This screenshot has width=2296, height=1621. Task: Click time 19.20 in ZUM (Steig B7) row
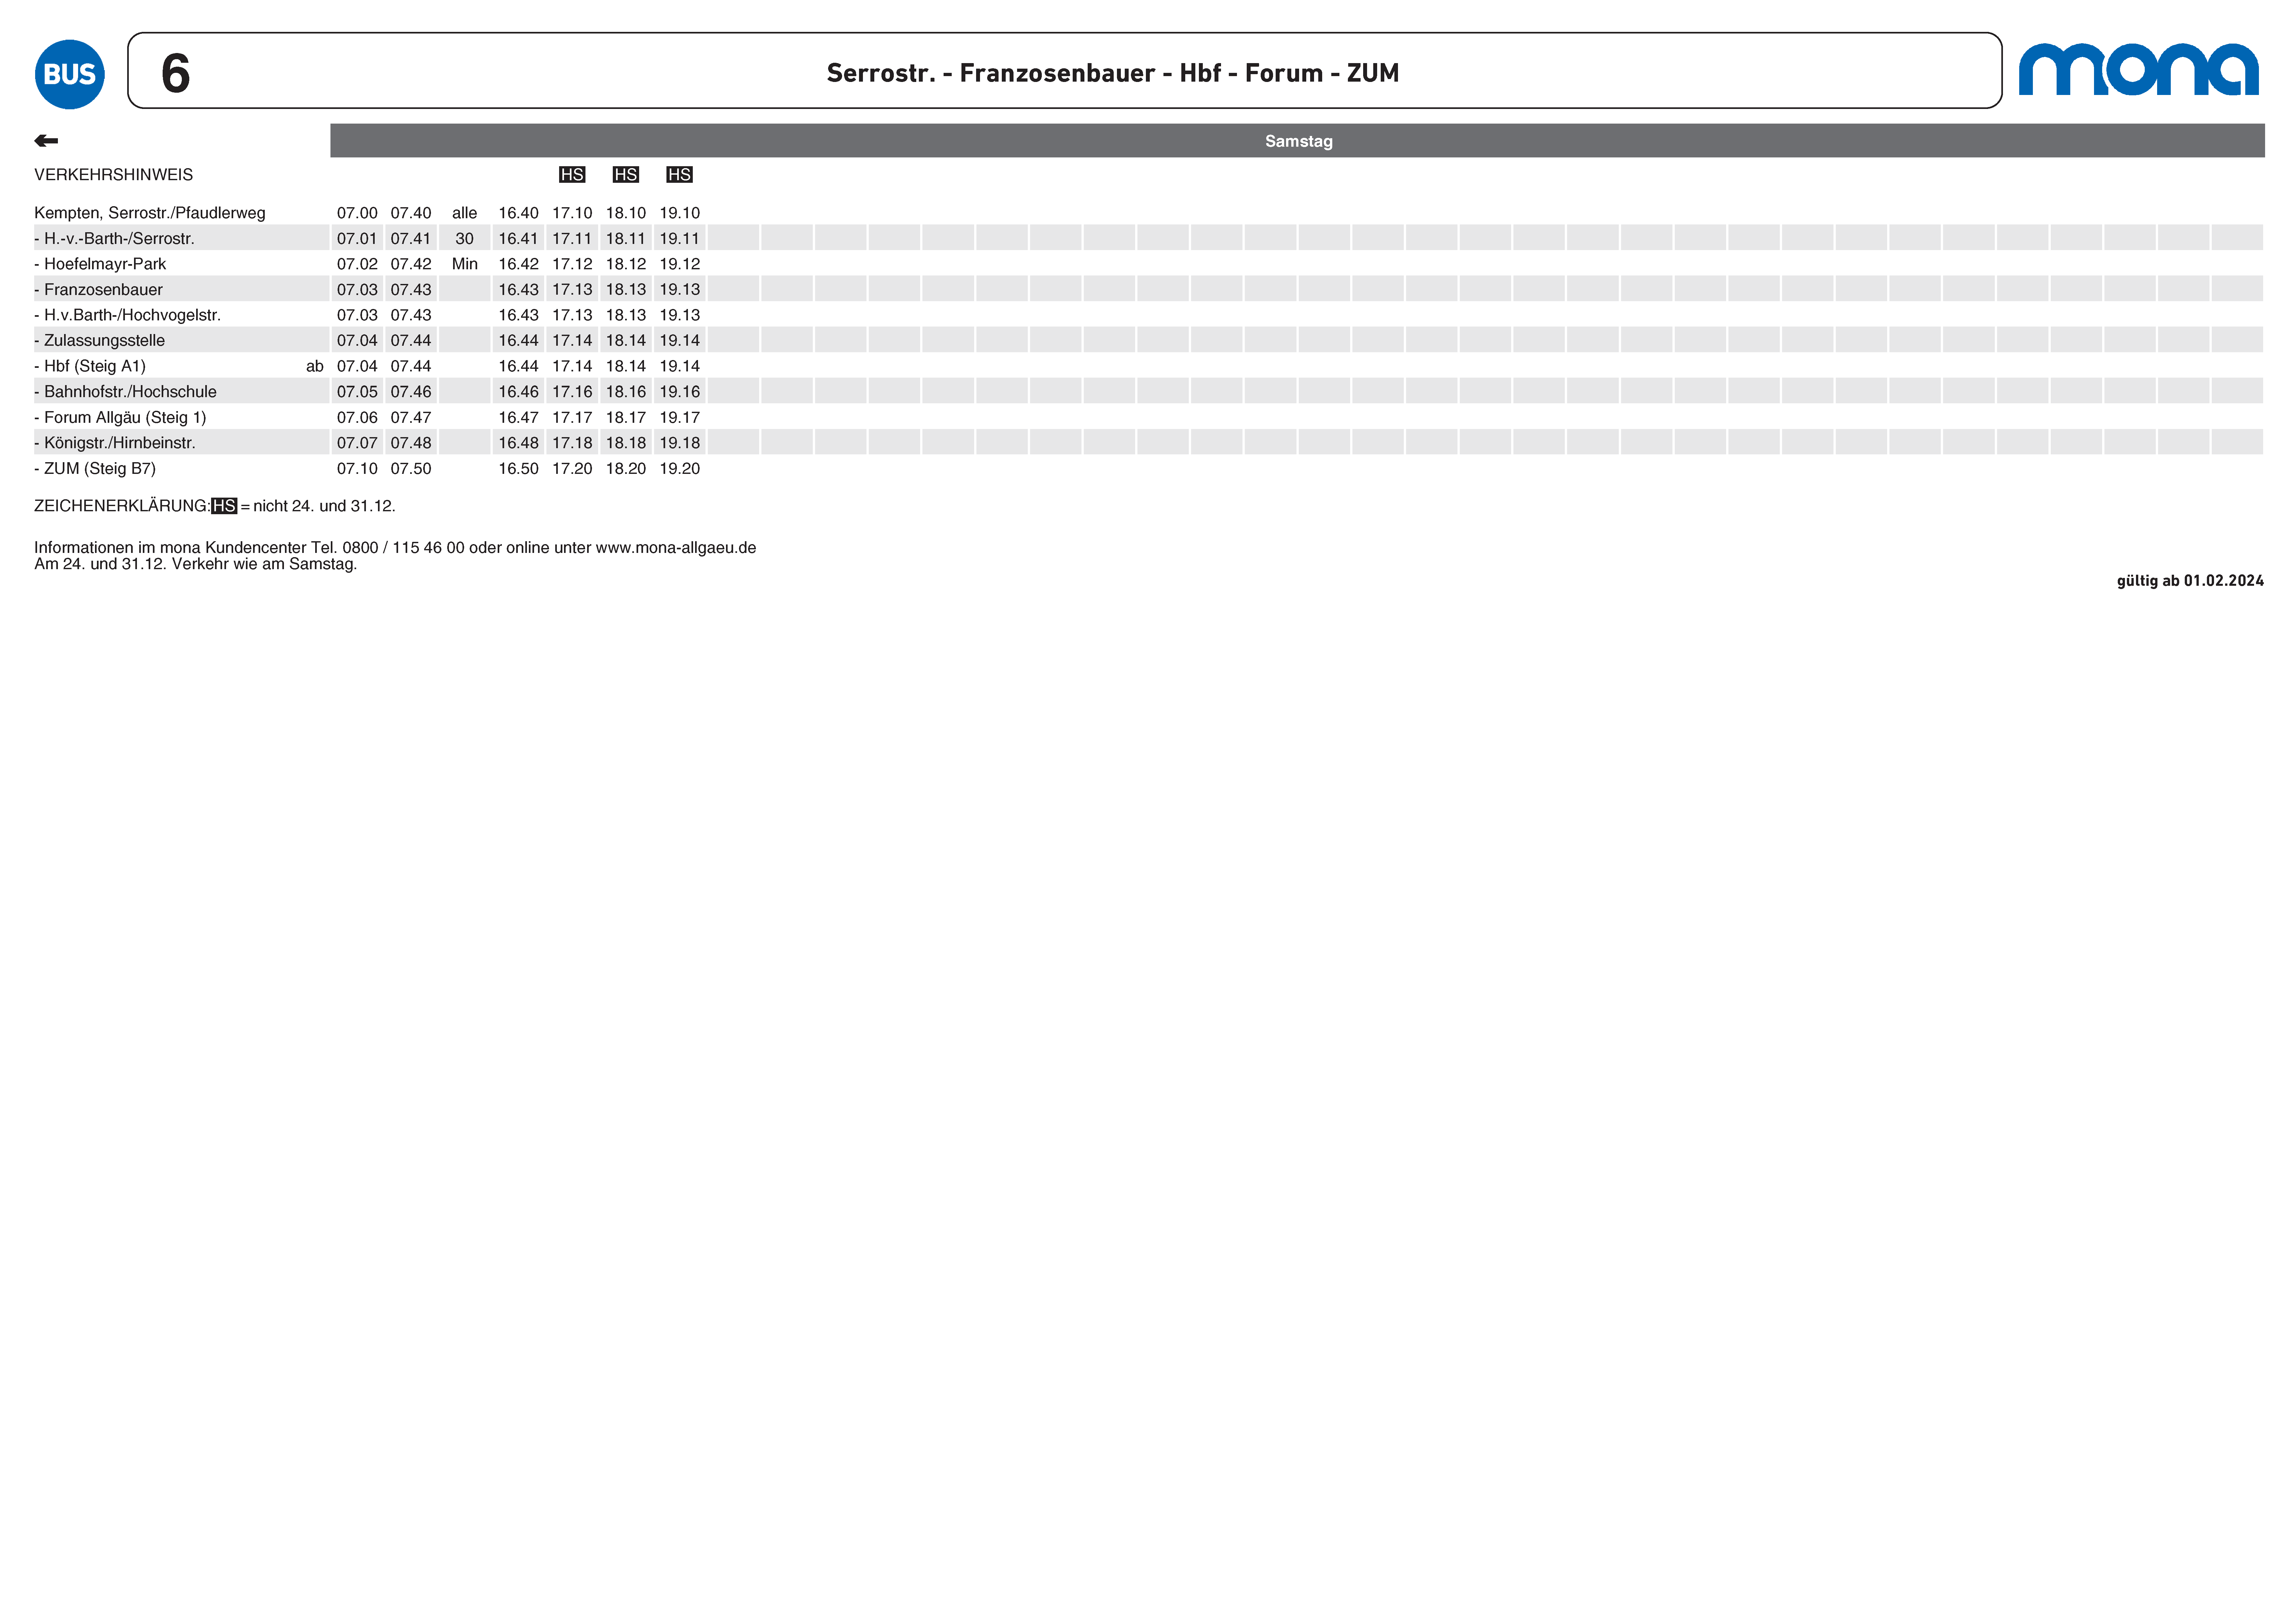click(x=680, y=469)
